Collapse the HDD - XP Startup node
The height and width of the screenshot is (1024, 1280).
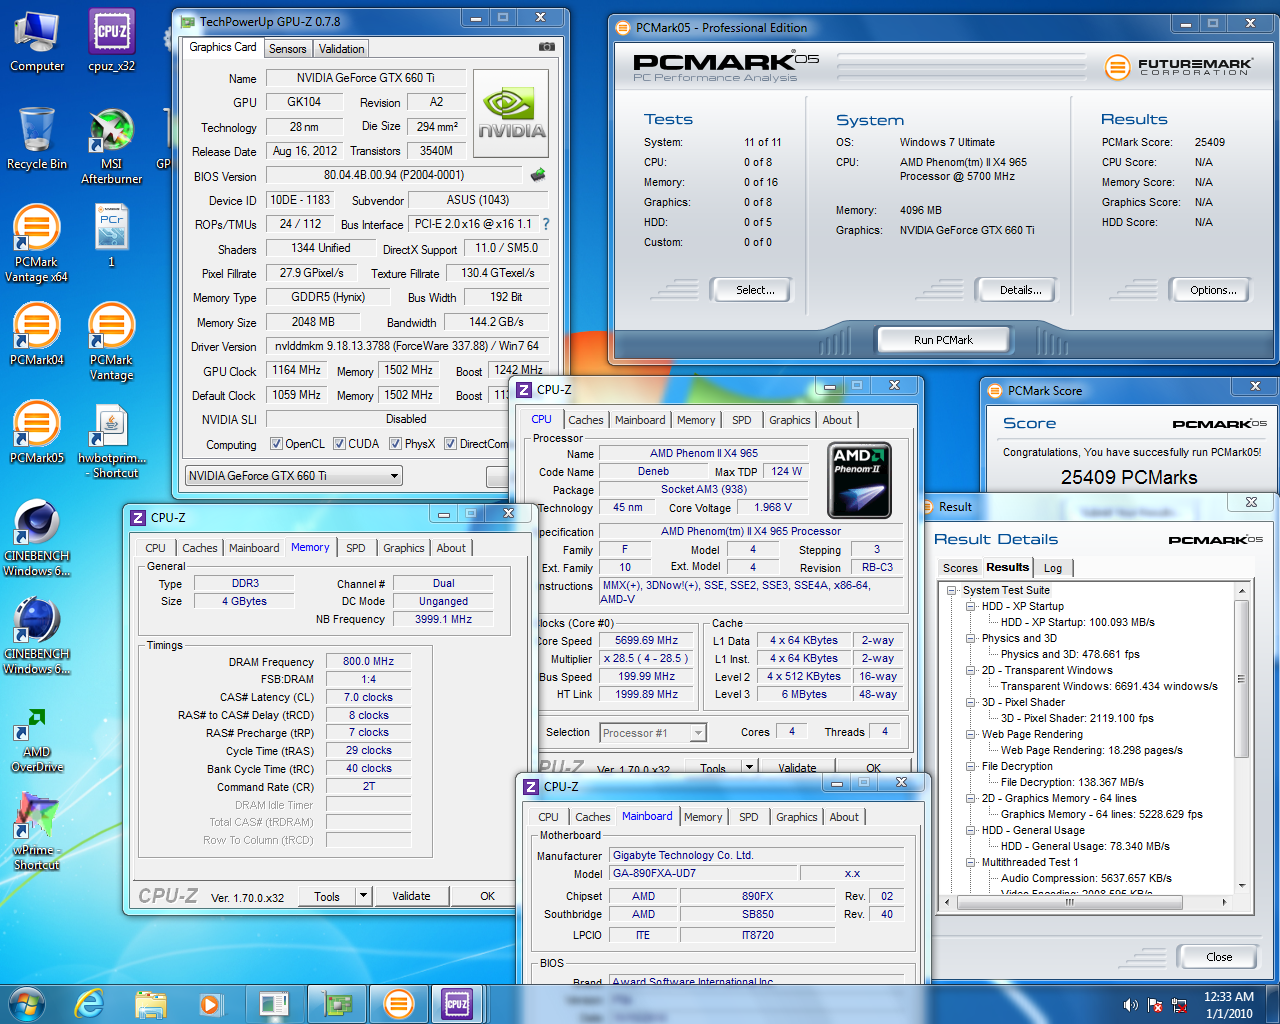click(970, 606)
